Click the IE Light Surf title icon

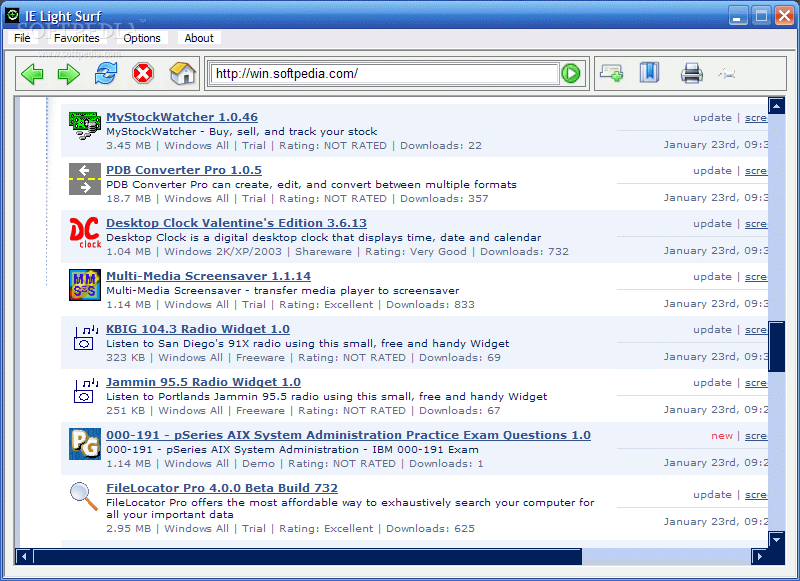click(12, 15)
